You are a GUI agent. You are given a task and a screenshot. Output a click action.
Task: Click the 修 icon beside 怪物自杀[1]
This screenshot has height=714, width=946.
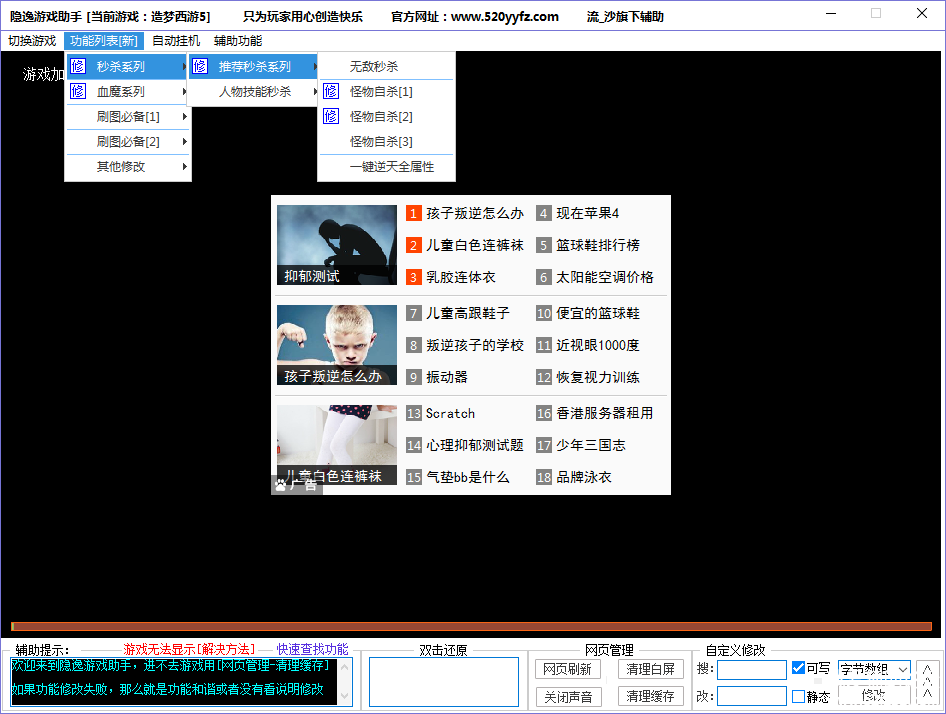(331, 92)
